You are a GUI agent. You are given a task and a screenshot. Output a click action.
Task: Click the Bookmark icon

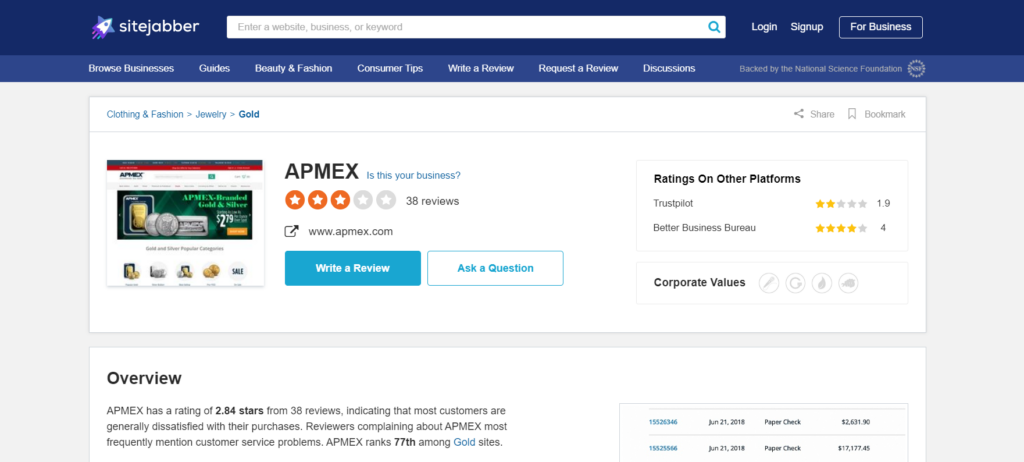(852, 114)
